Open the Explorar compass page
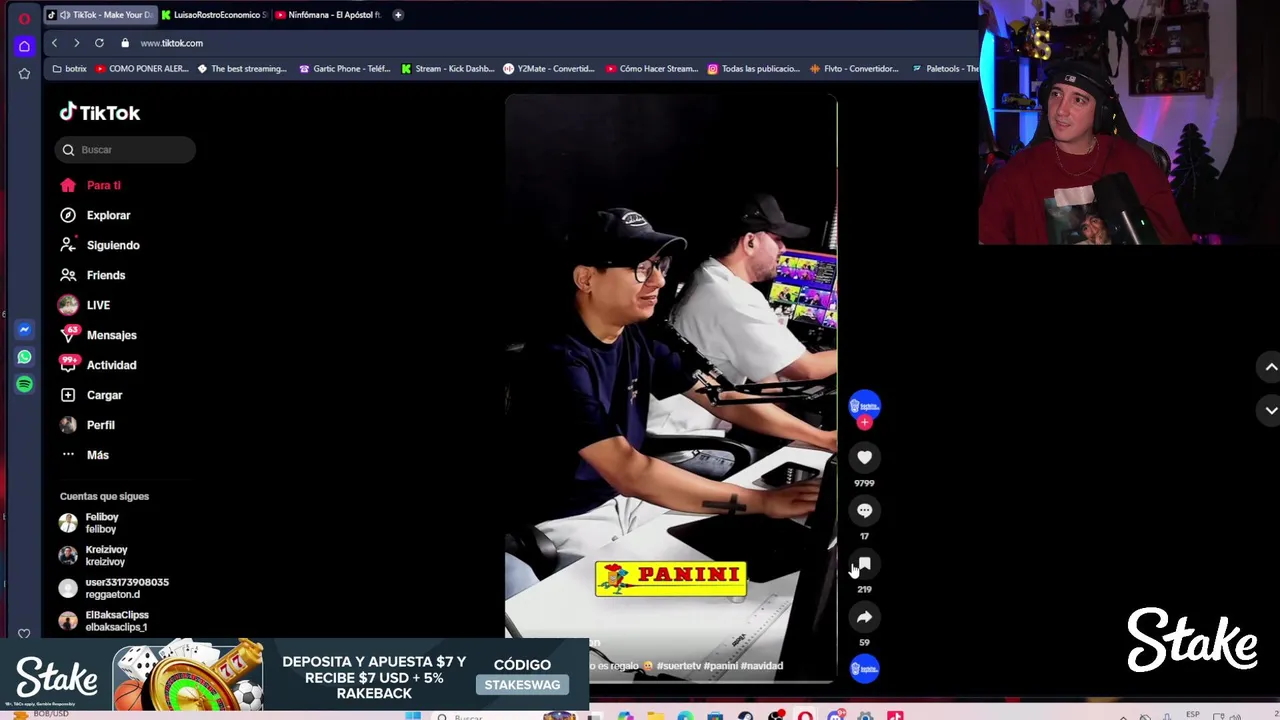This screenshot has width=1280, height=720. click(x=95, y=215)
